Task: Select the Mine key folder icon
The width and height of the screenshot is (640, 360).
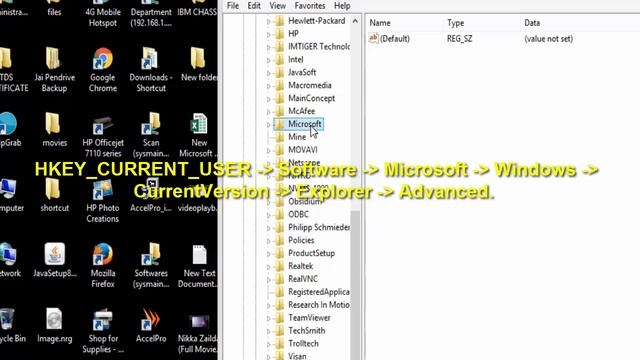Action: point(280,137)
